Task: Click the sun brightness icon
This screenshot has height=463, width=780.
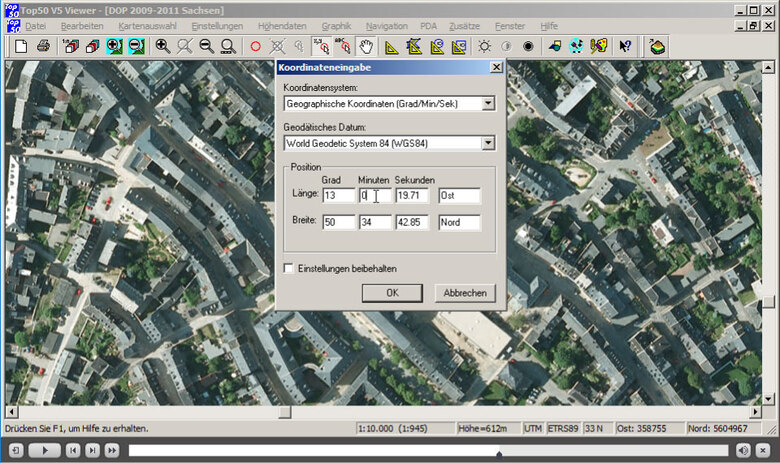Action: (x=485, y=46)
